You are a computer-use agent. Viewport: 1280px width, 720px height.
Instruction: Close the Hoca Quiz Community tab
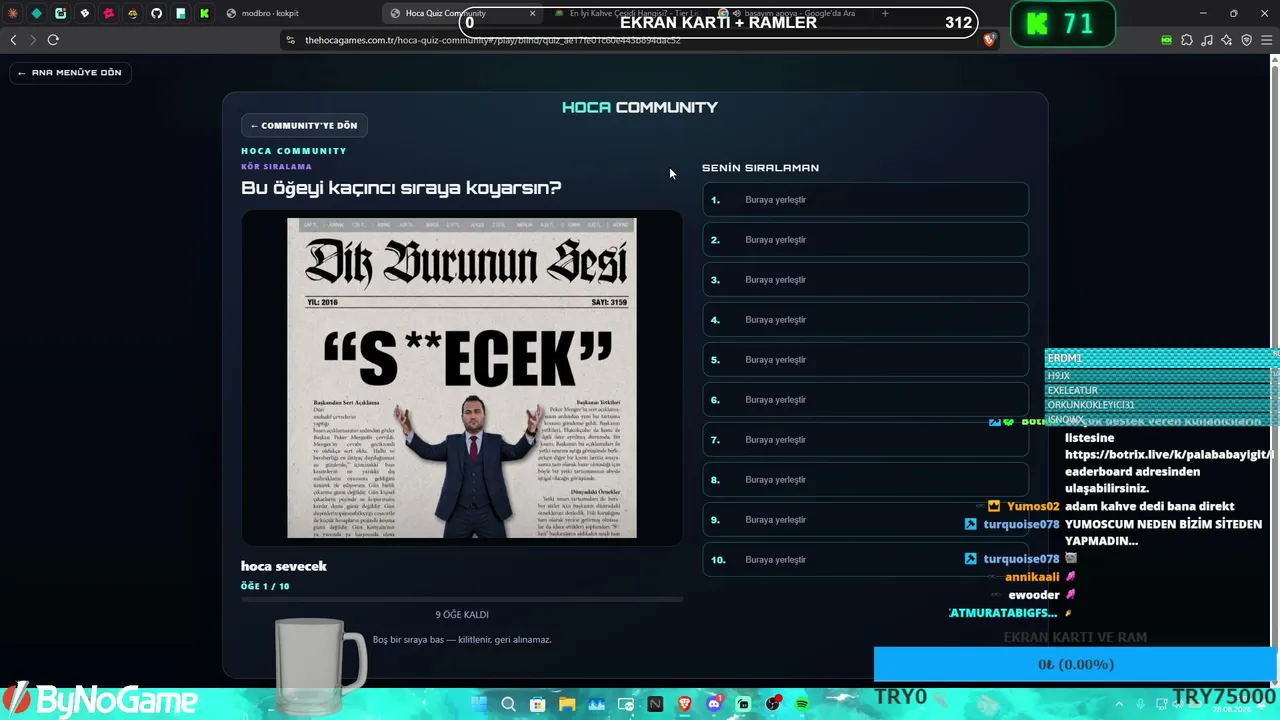532,14
